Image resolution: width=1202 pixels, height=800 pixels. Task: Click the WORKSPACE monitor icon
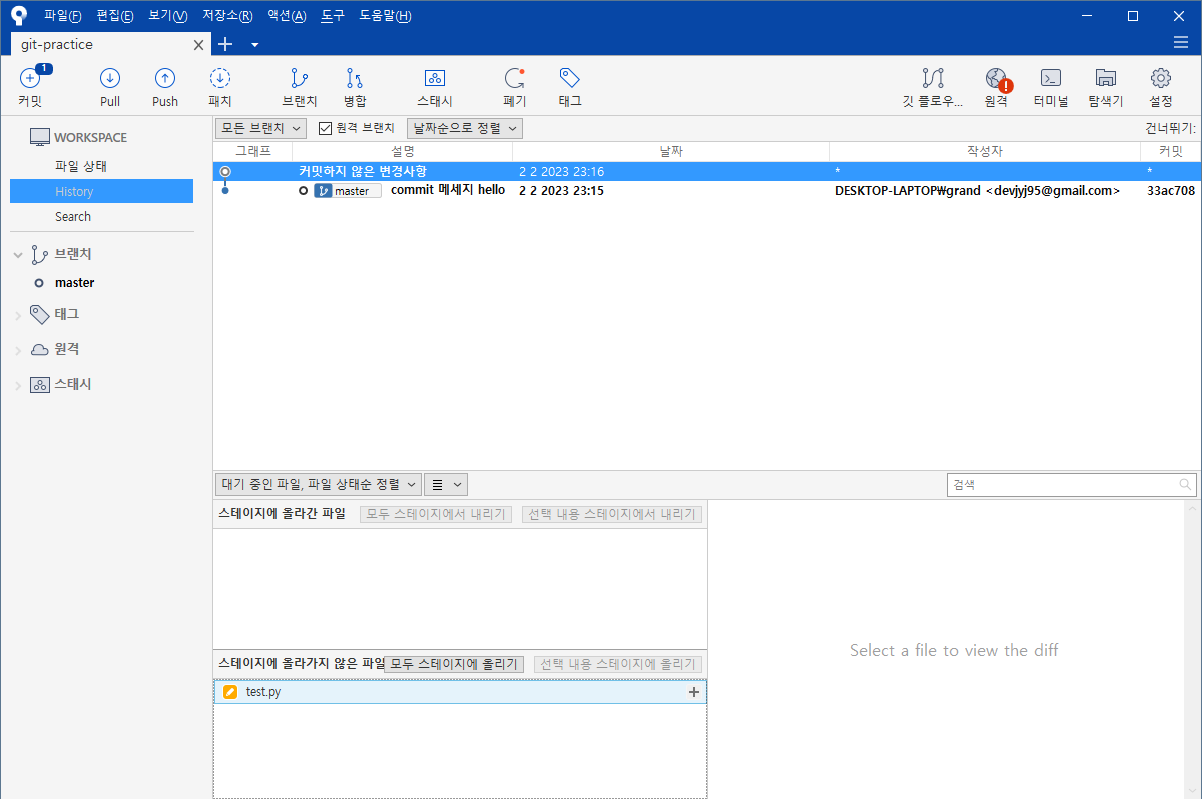[x=39, y=138]
